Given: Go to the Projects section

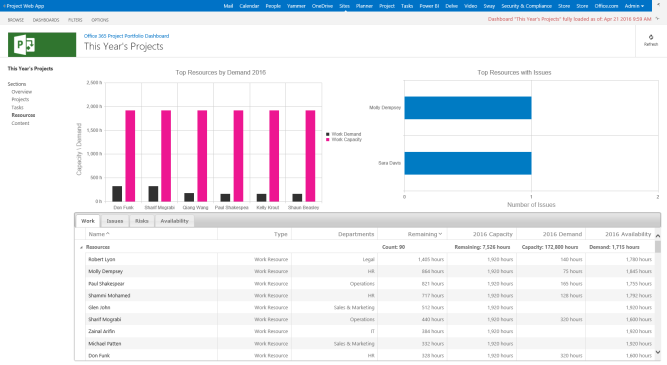Looking at the screenshot, I should [20, 100].
